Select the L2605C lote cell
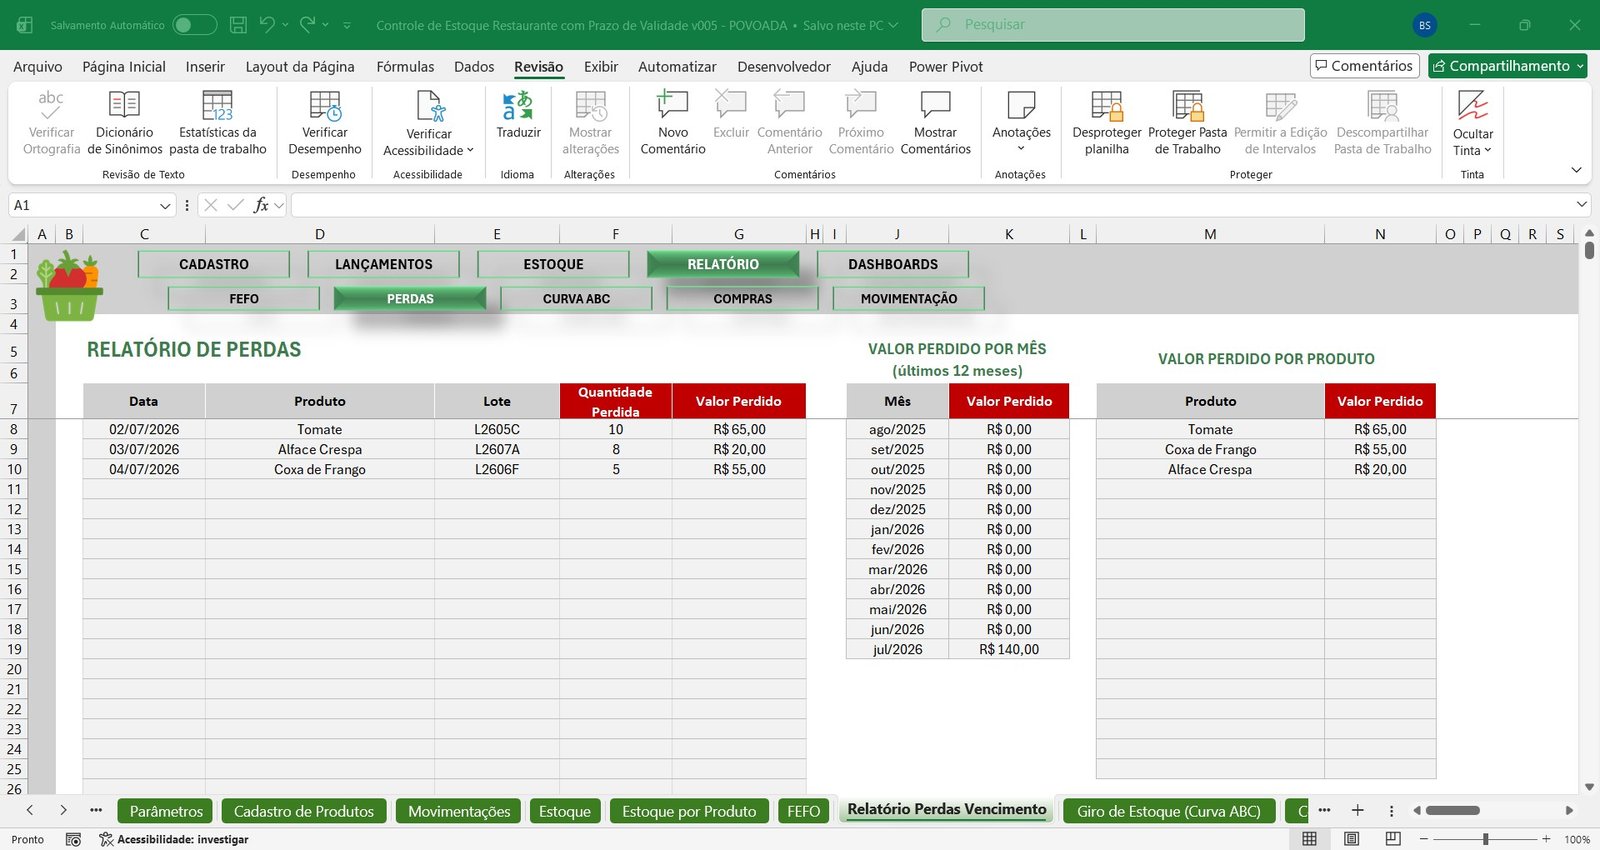Image resolution: width=1600 pixels, height=850 pixels. 497,429
